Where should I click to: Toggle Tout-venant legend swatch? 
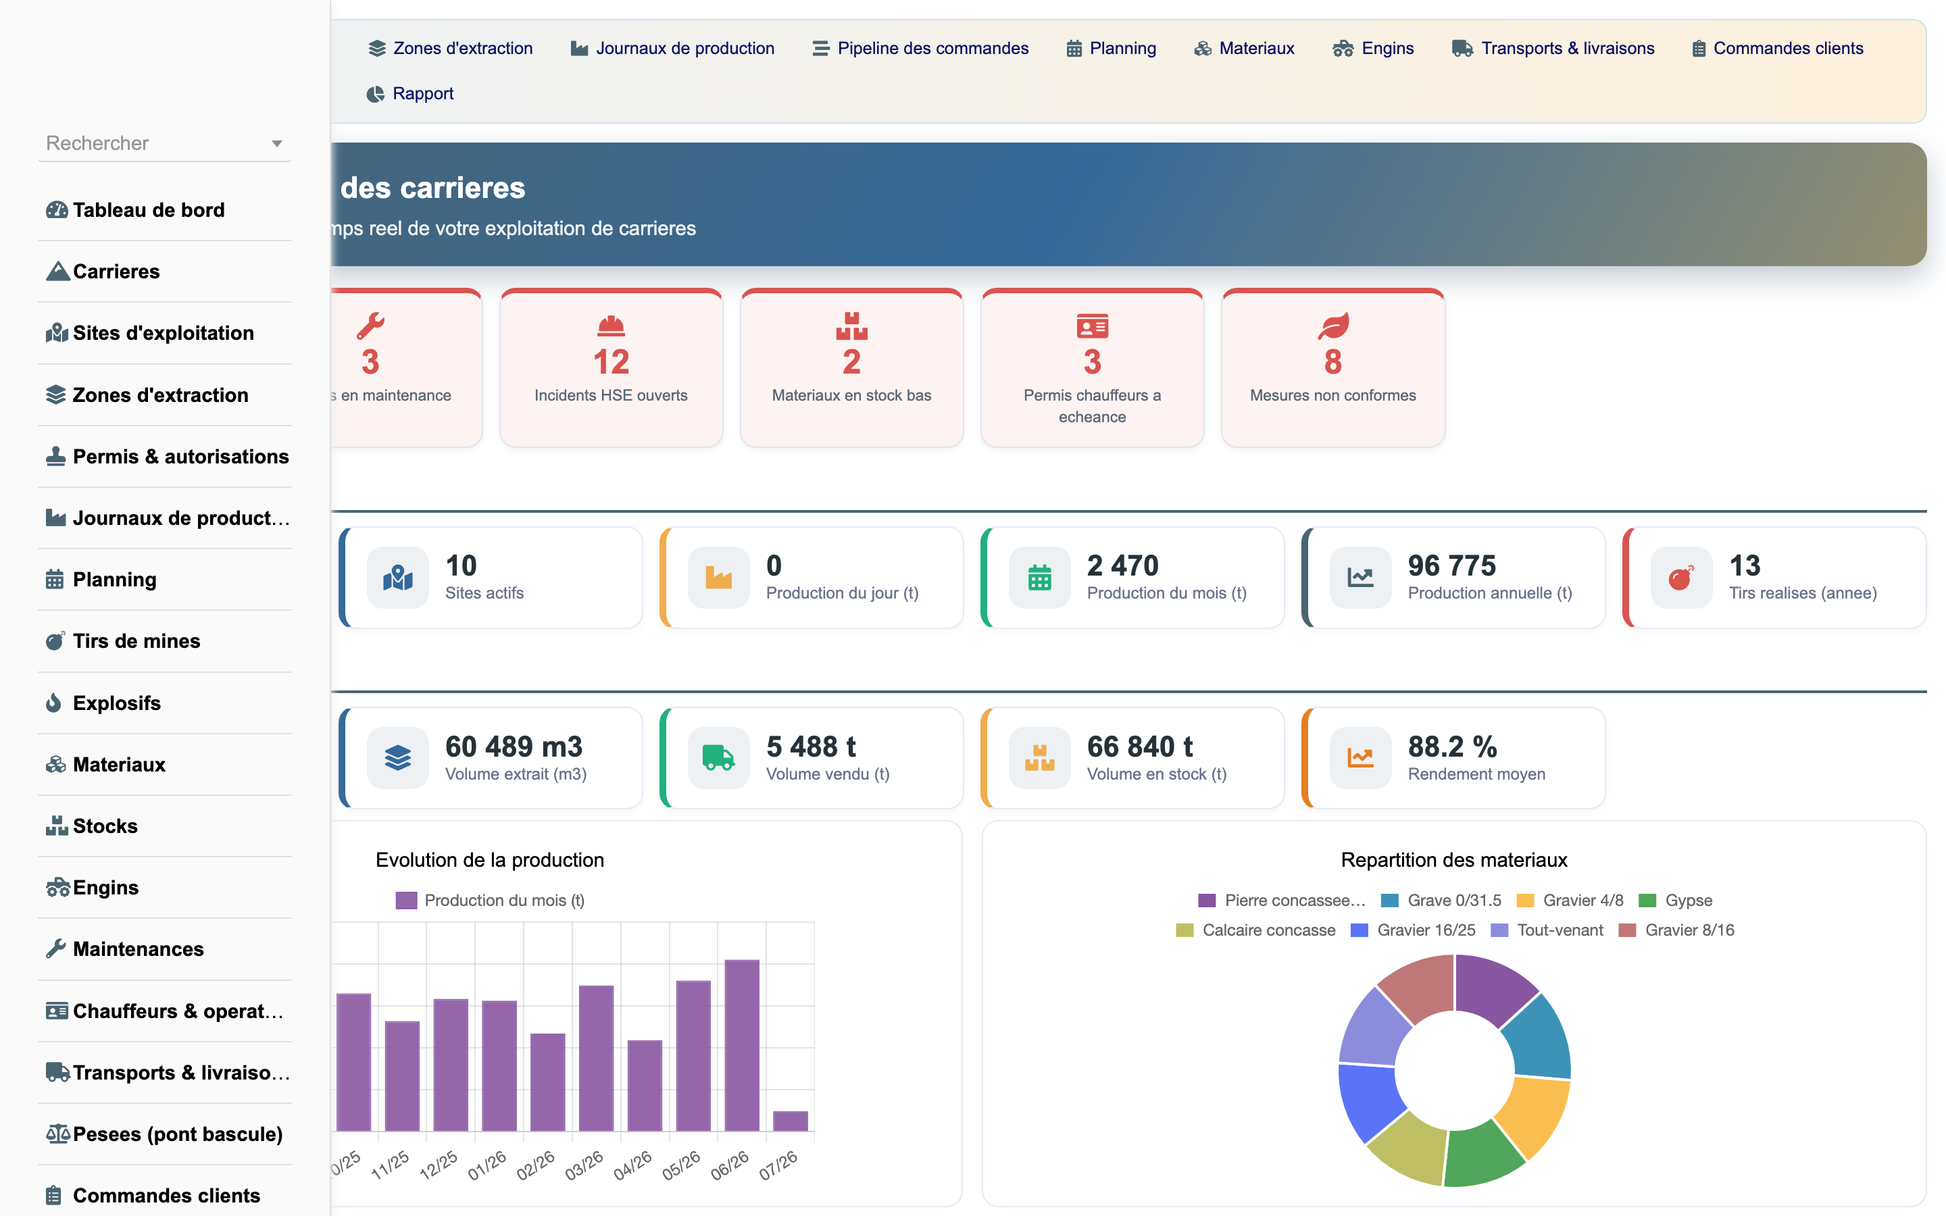pos(1500,931)
